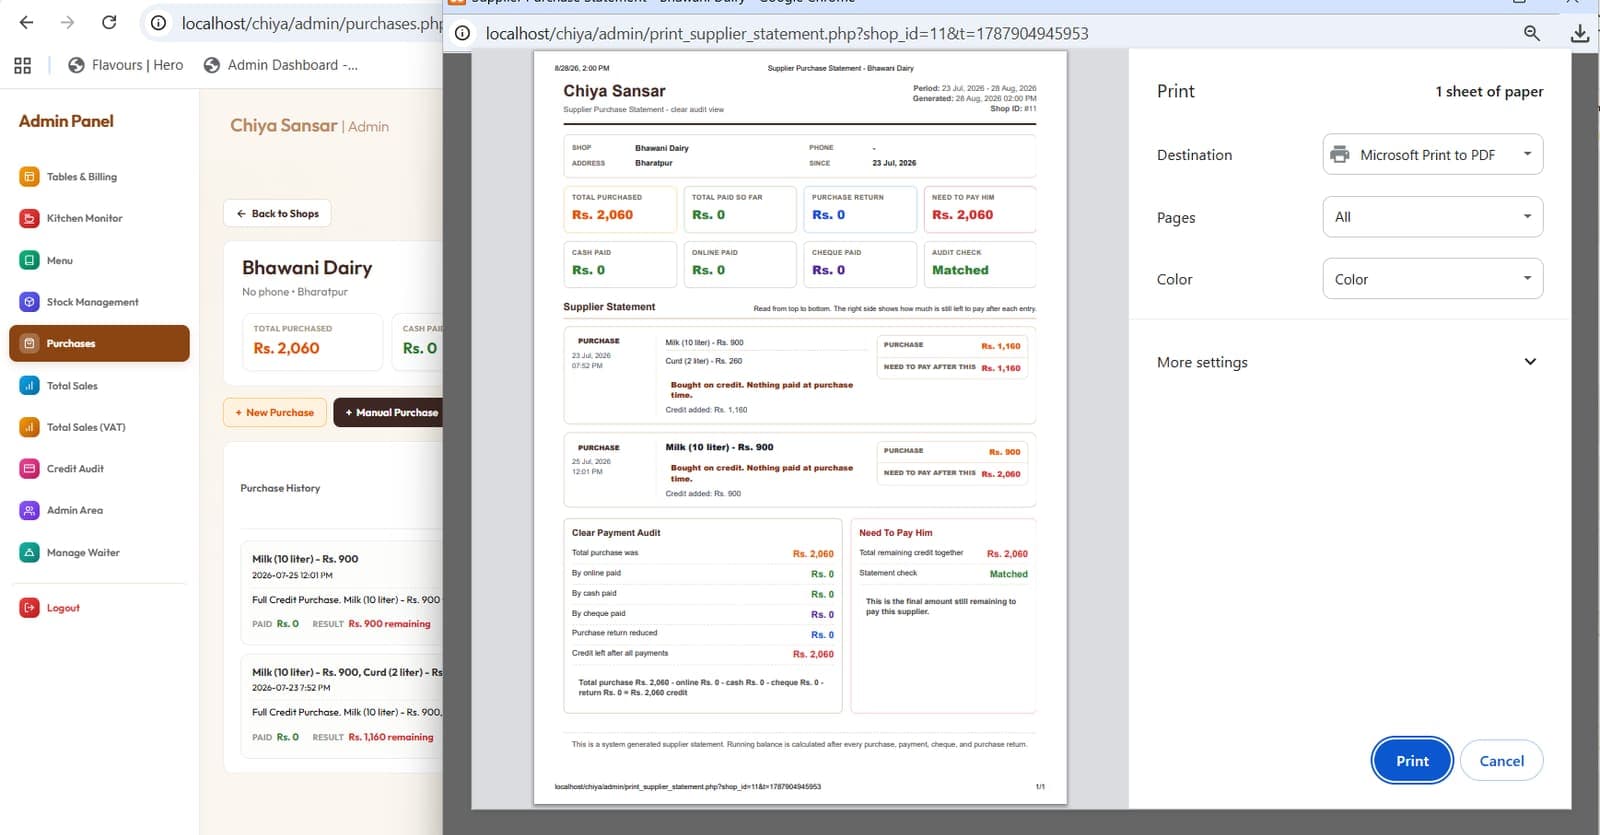Open the tab groups grid icon
This screenshot has width=1600, height=835.
click(23, 65)
